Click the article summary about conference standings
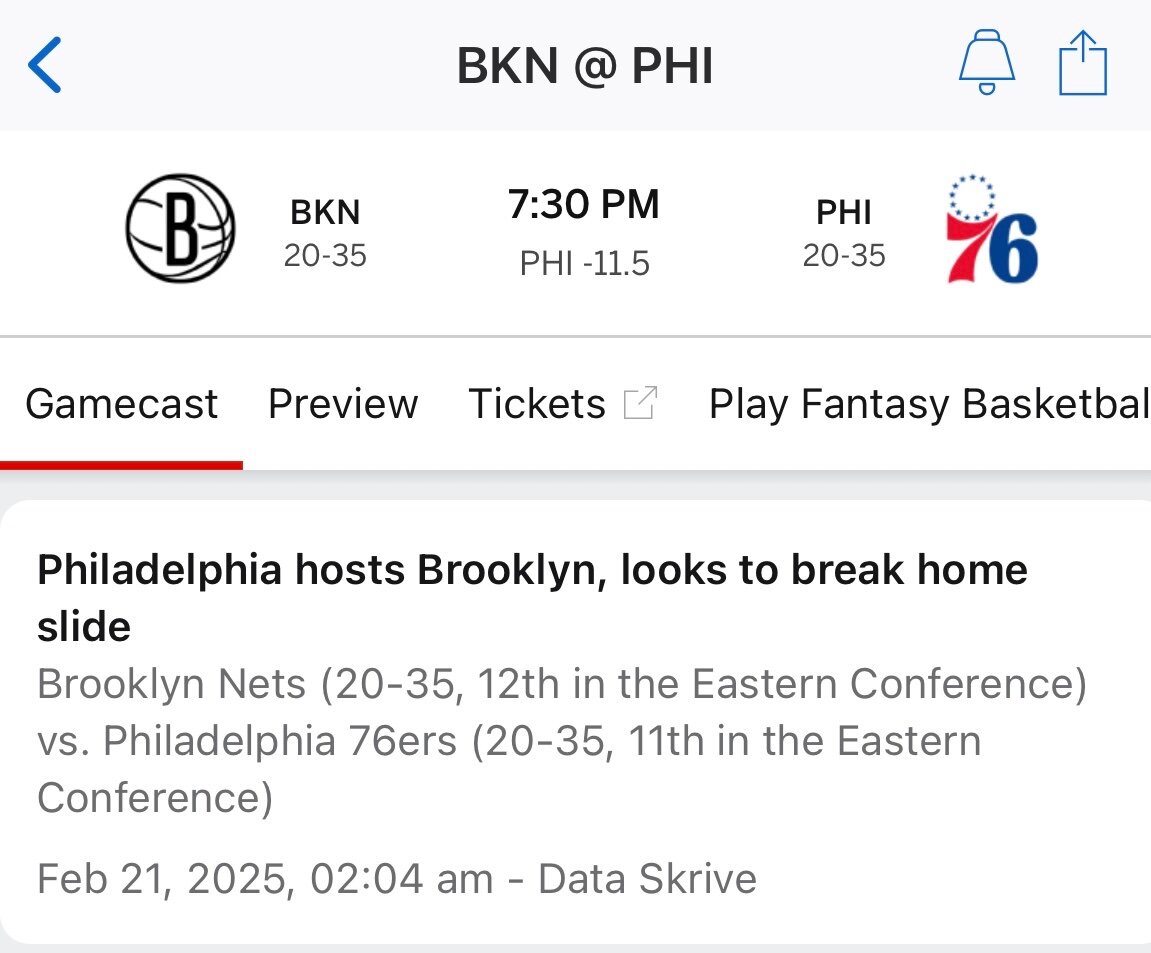This screenshot has height=953, width=1151. (560, 741)
